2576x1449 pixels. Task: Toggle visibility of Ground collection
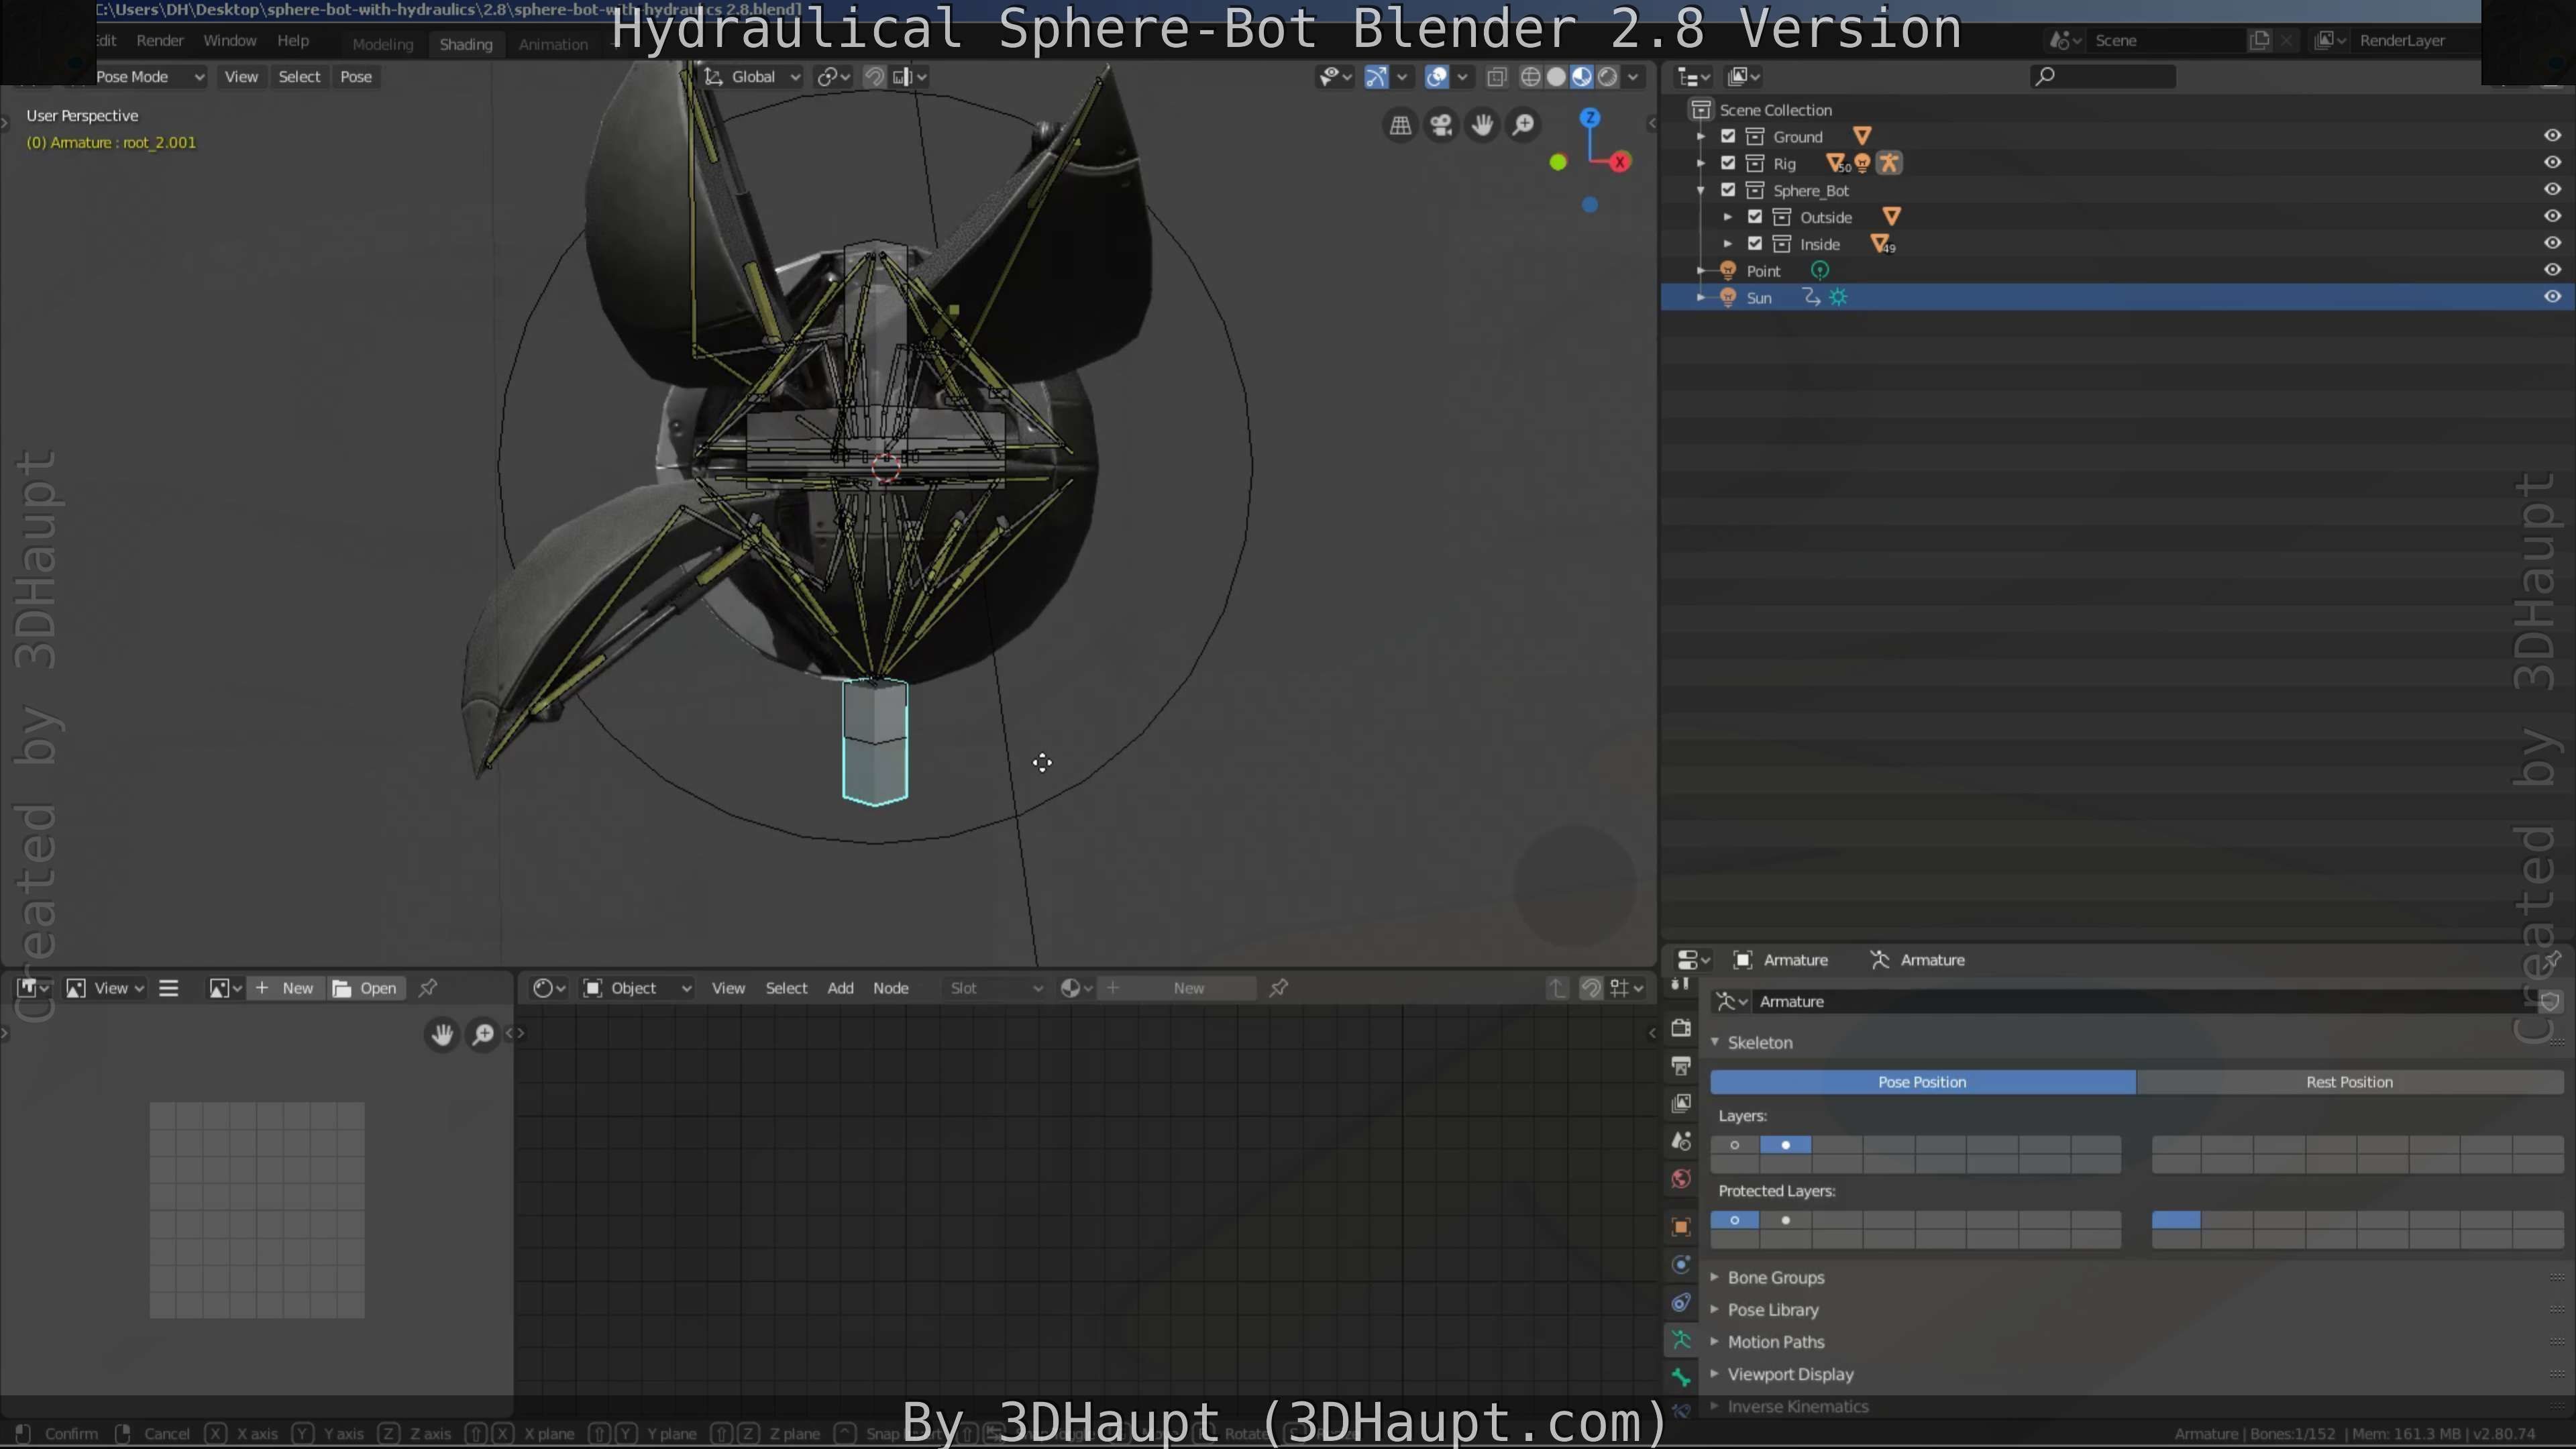pos(2552,136)
